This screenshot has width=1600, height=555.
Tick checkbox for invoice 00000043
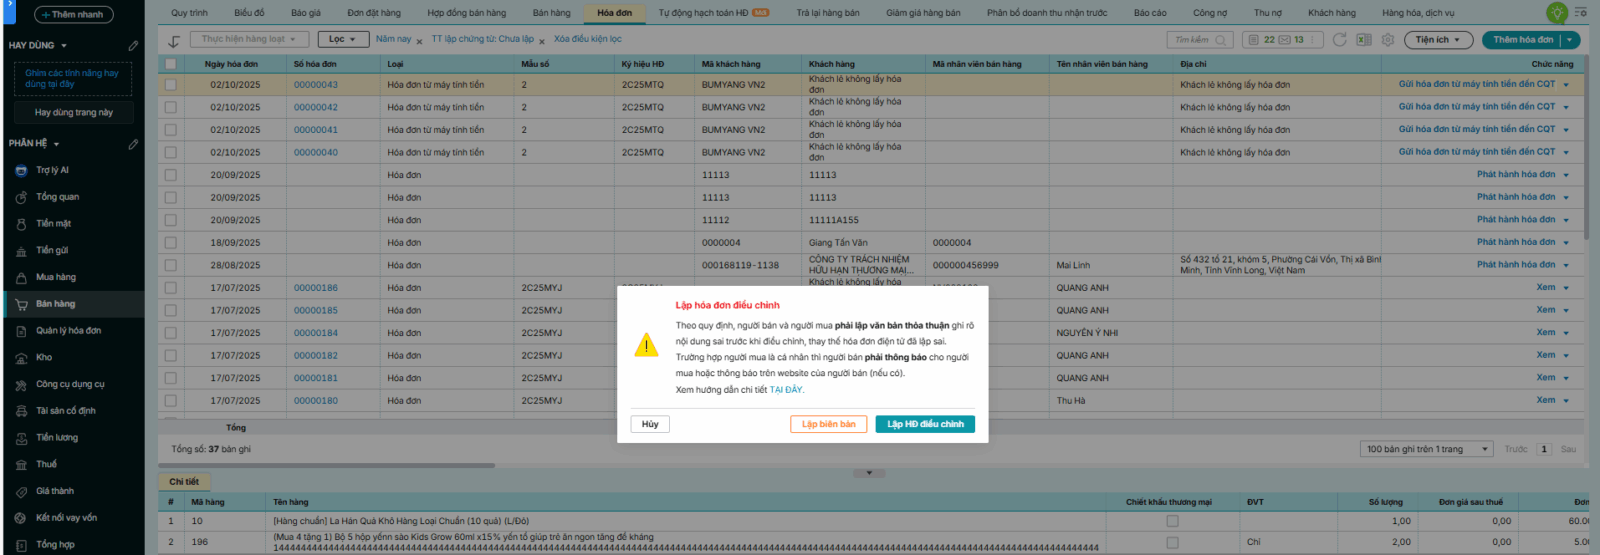(171, 85)
